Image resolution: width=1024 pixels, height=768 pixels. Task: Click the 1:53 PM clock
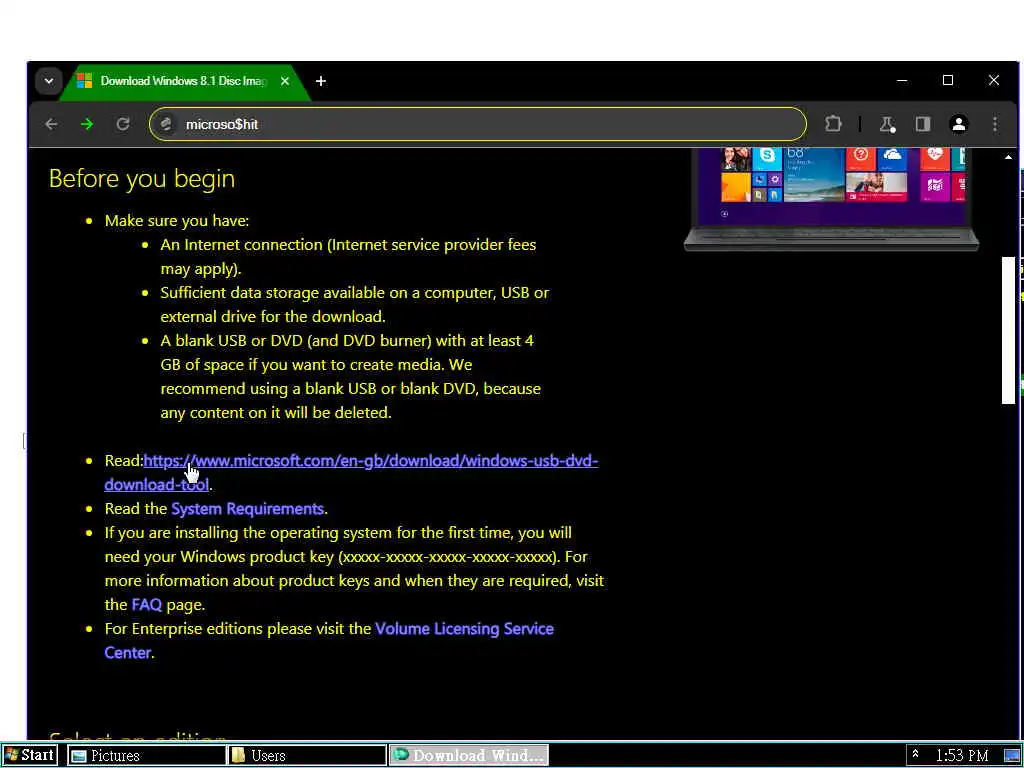point(961,756)
